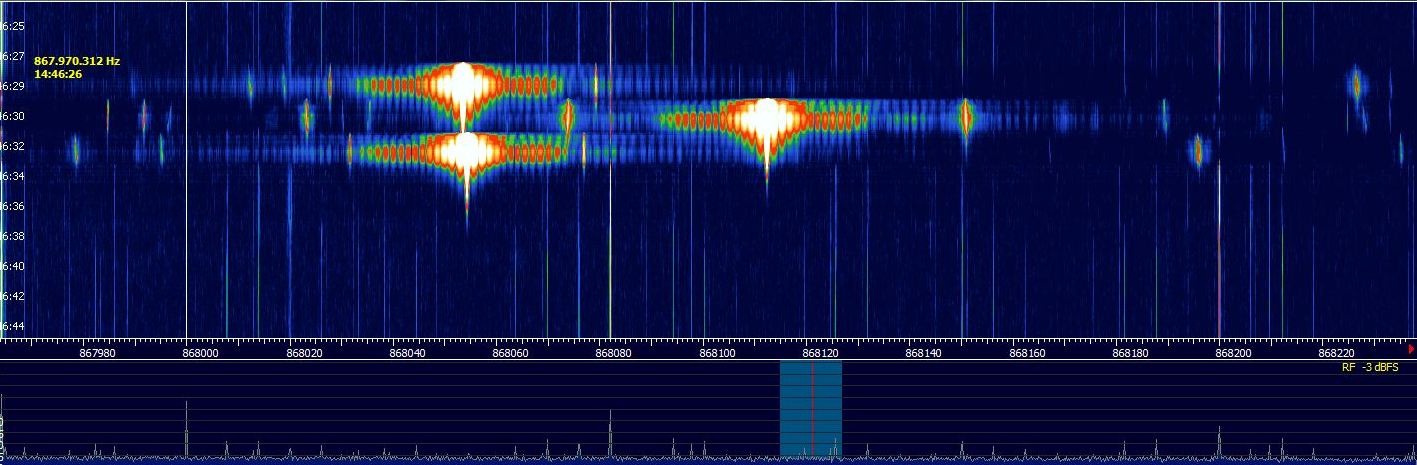Click the tall spectrum peak at 868000
This screenshot has width=1417, height=465.
187,425
